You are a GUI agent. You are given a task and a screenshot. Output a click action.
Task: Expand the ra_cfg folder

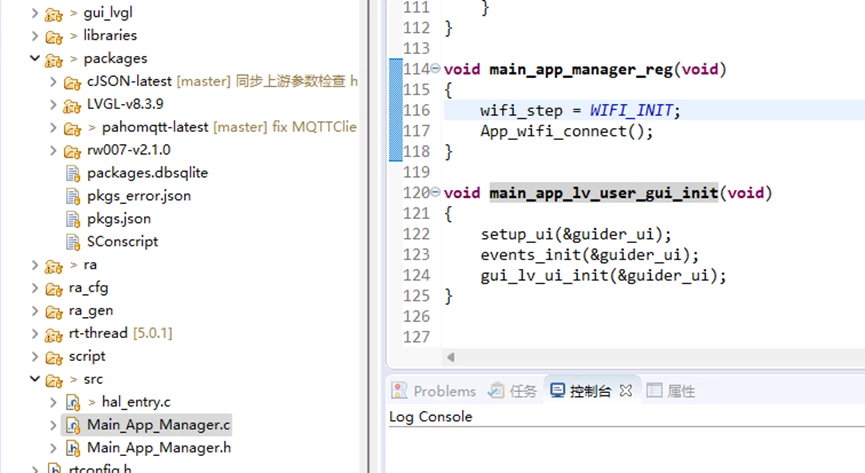[x=35, y=288]
